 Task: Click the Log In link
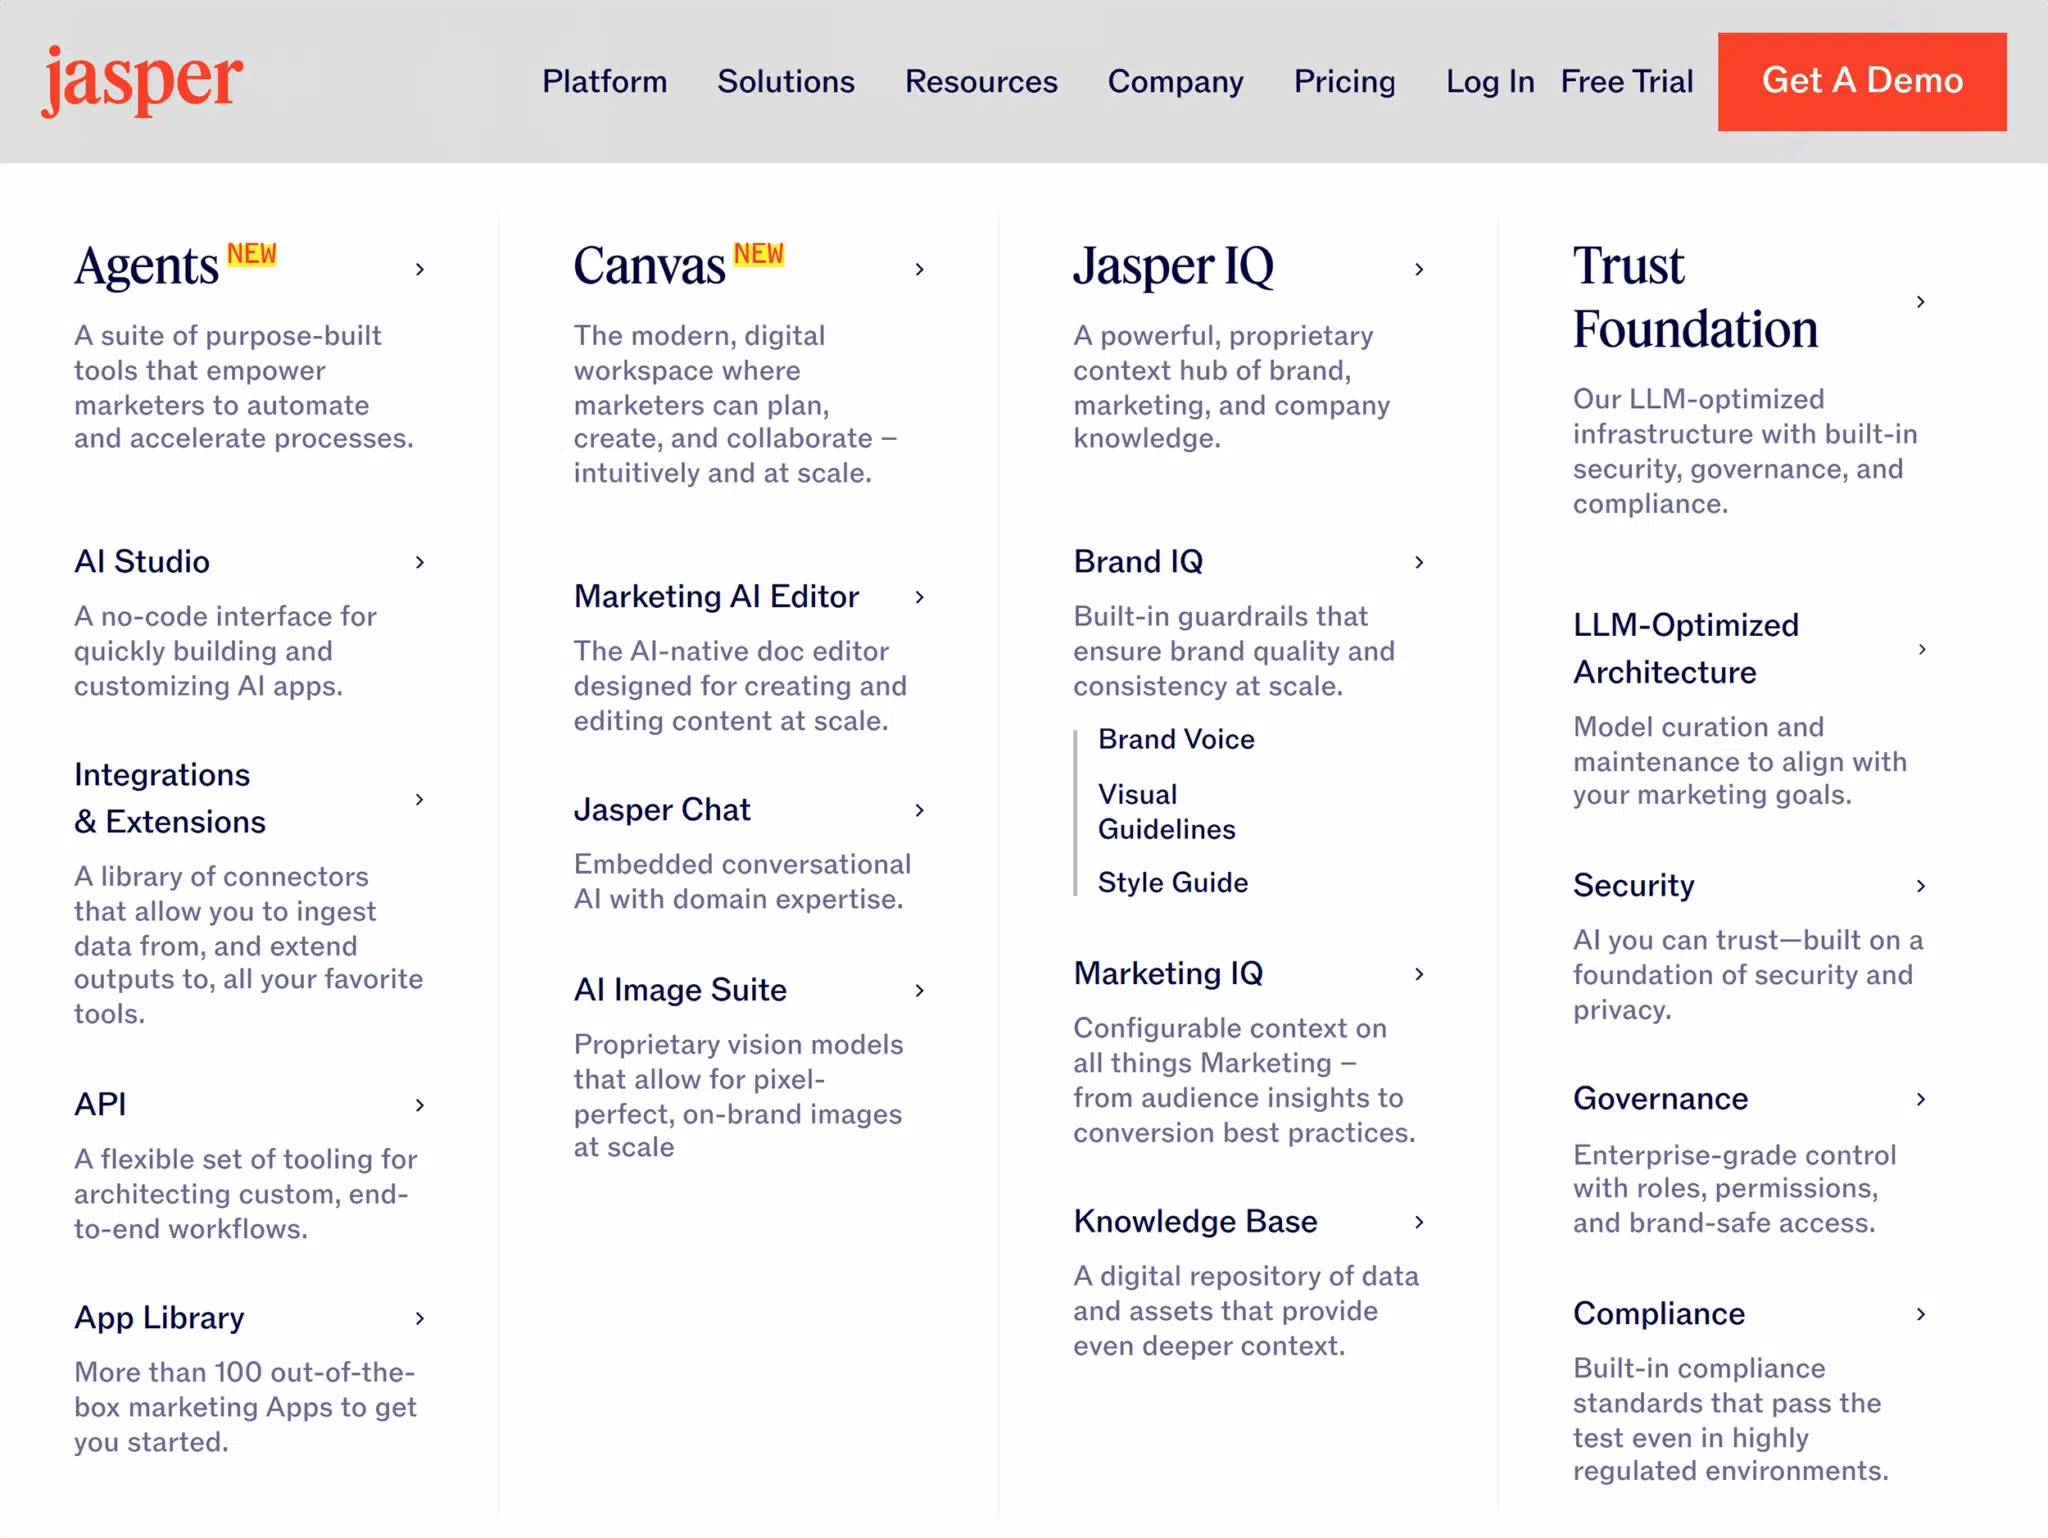coord(1490,81)
